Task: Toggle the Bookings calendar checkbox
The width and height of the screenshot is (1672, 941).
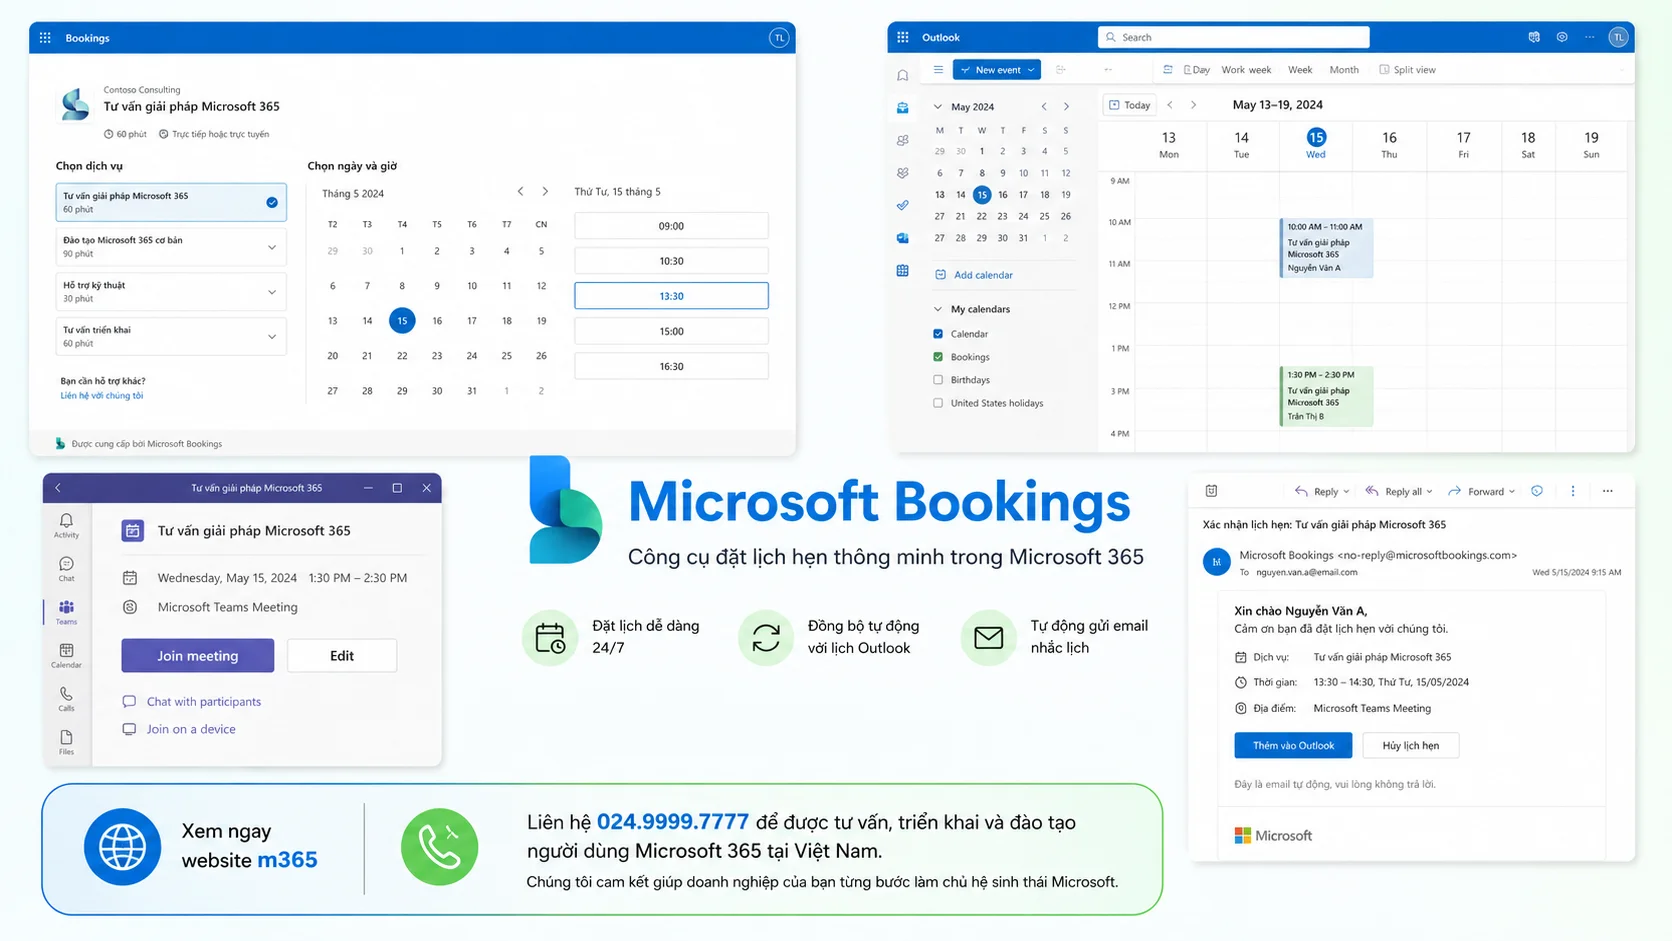Action: click(938, 357)
